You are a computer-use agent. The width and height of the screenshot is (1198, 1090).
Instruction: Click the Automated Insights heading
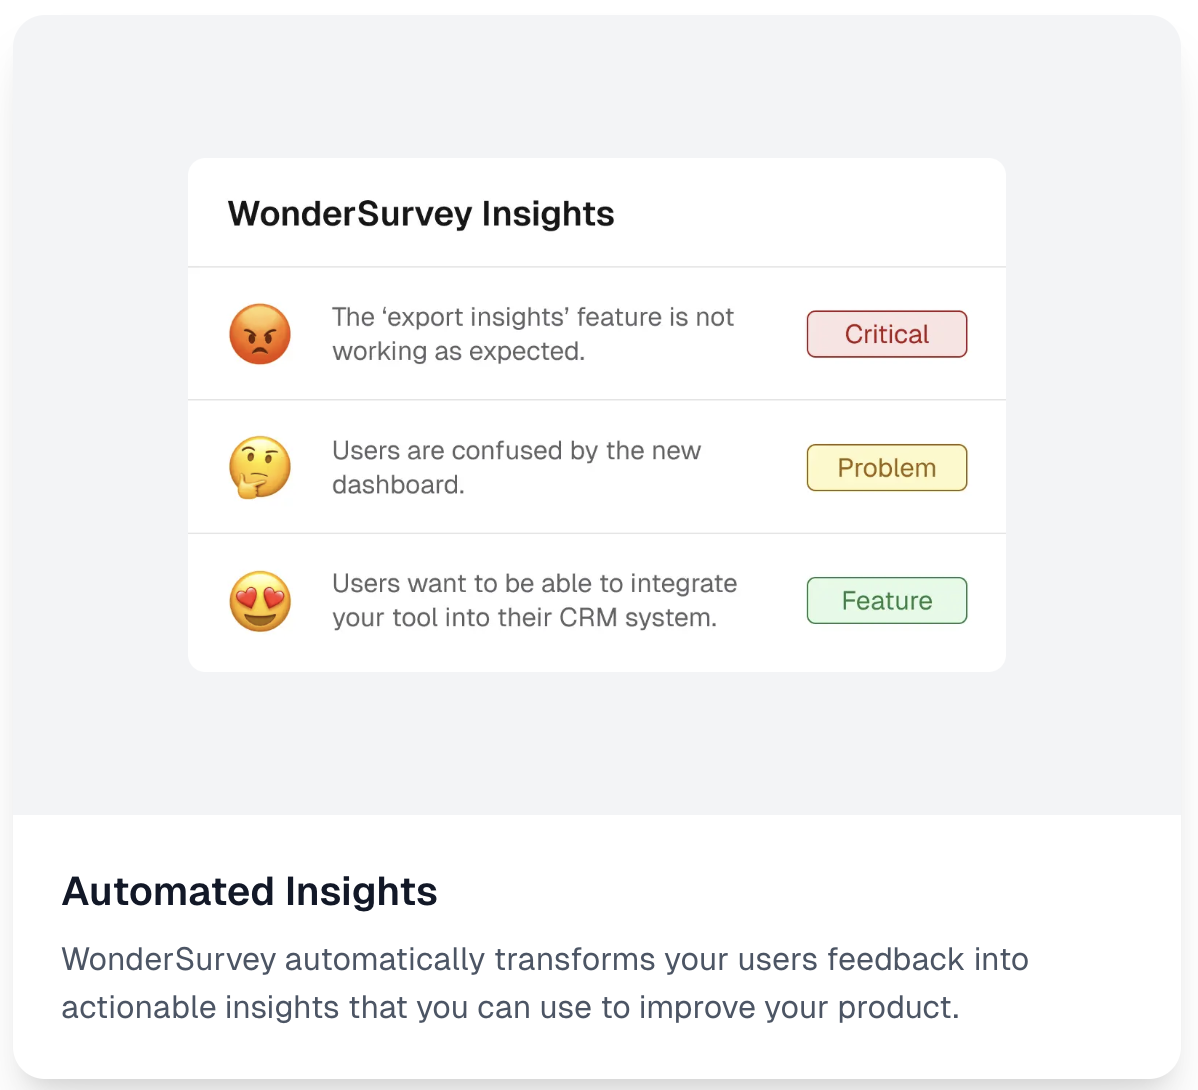coord(249,891)
